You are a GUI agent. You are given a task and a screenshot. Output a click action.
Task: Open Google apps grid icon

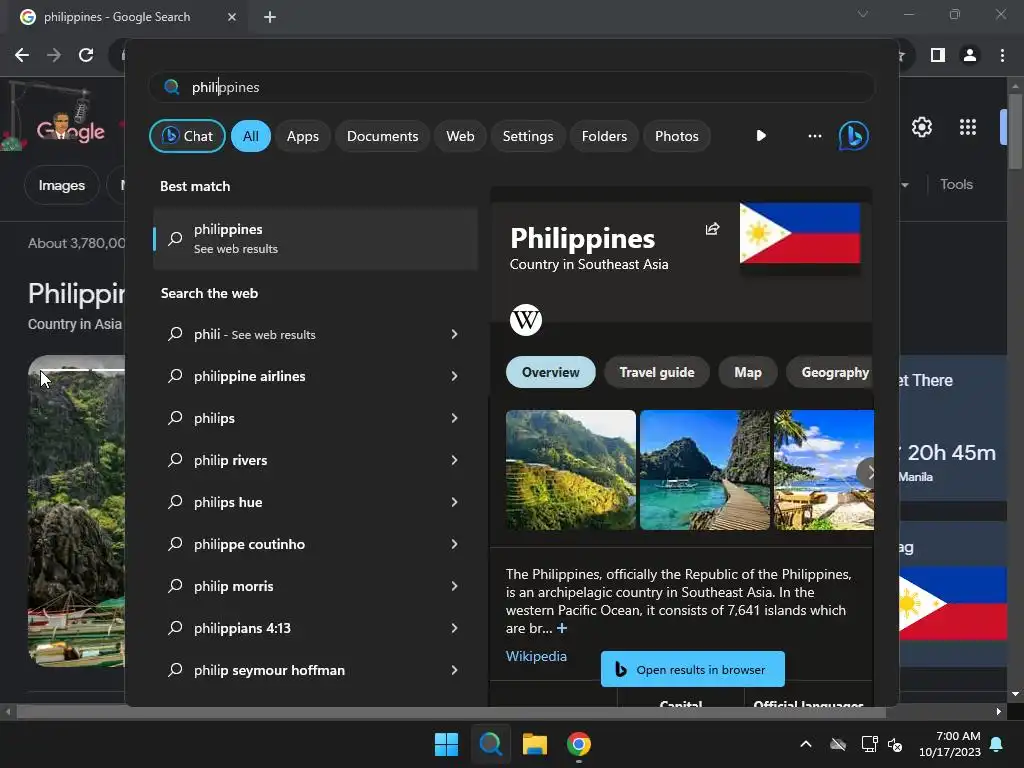(x=968, y=127)
